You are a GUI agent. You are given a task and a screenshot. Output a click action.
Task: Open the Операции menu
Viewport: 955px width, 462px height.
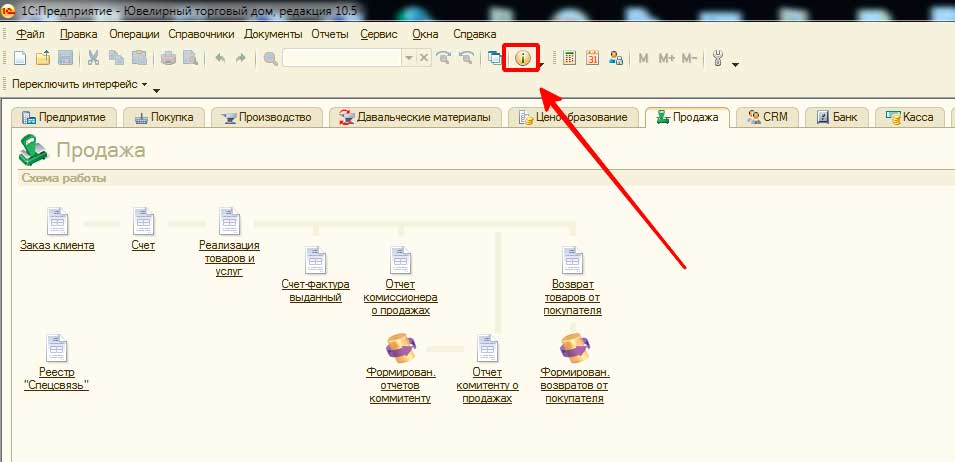pos(134,34)
